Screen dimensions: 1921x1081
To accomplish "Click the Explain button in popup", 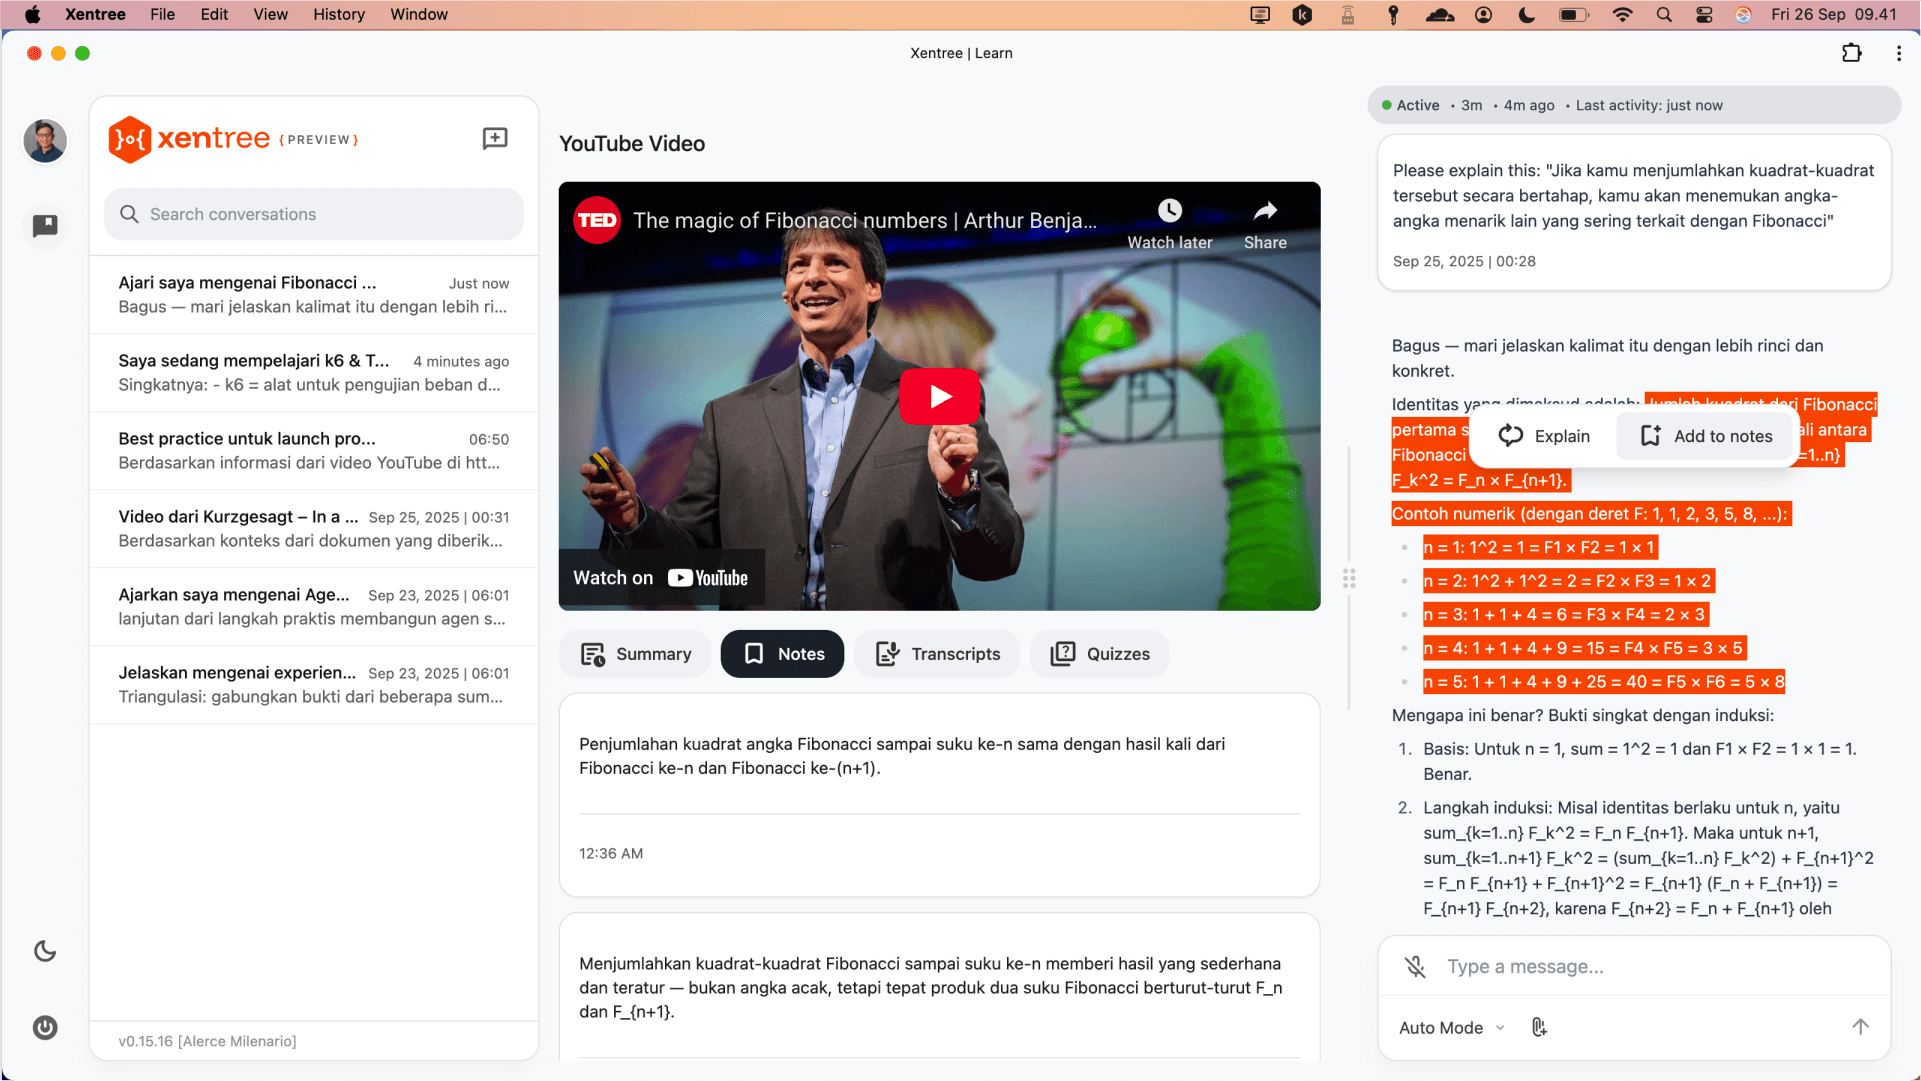I will 1544,436.
